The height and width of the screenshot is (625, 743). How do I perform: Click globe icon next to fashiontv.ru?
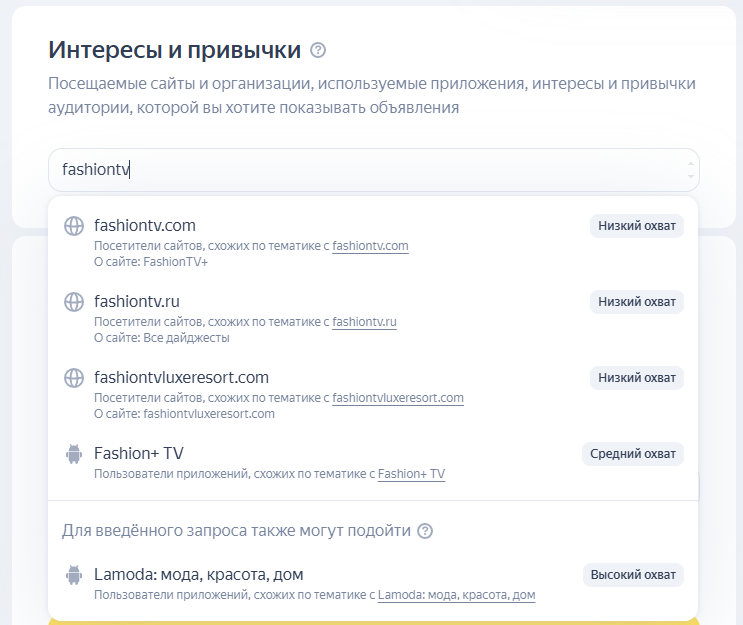click(x=74, y=302)
